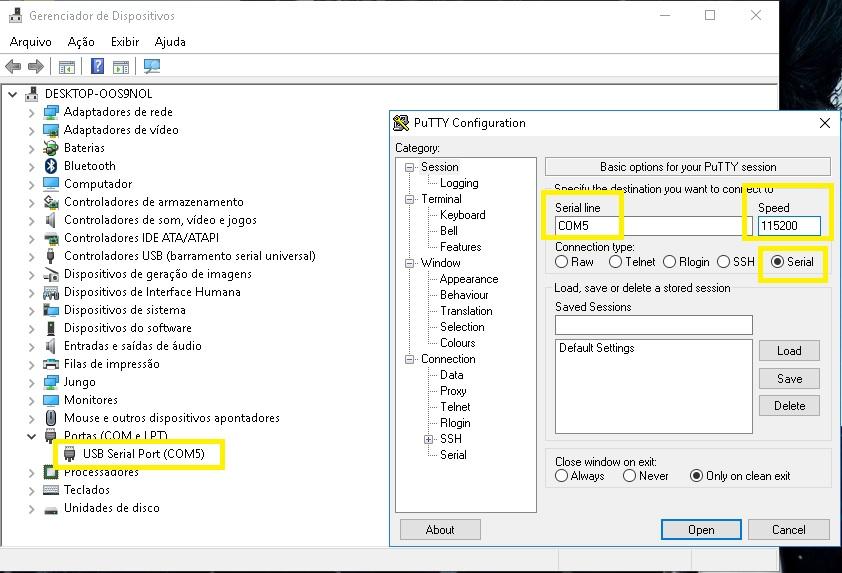The image size is (842, 573).
Task: Click the Serial line input field
Action: click(x=640, y=226)
